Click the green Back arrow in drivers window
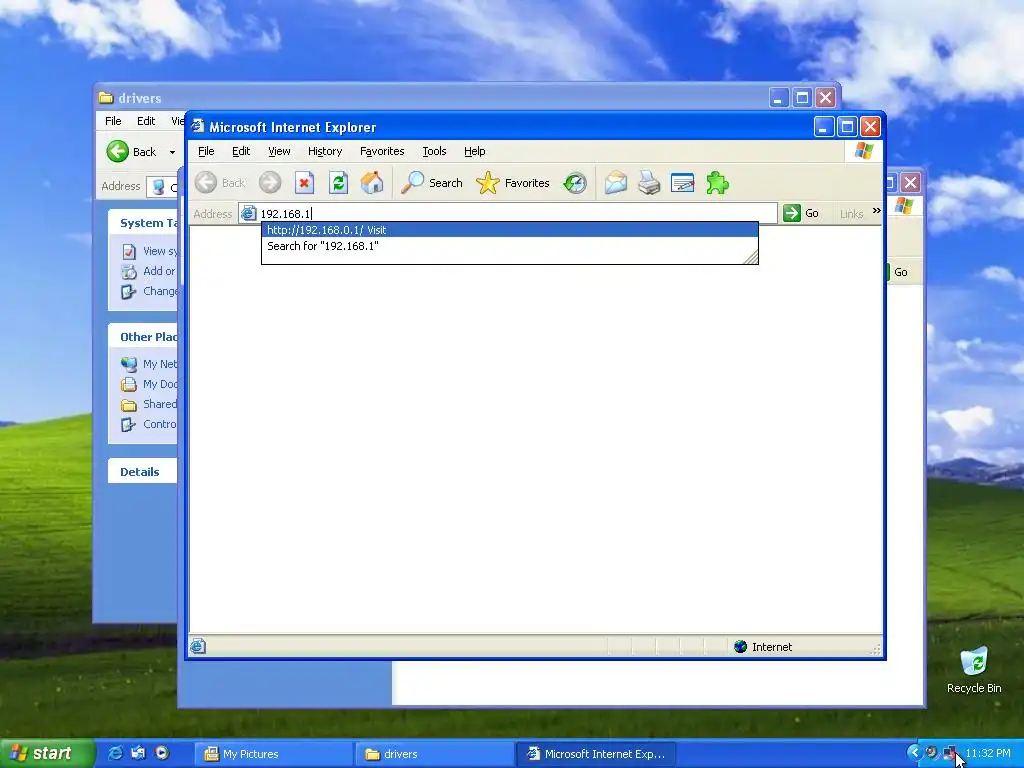 (x=118, y=152)
